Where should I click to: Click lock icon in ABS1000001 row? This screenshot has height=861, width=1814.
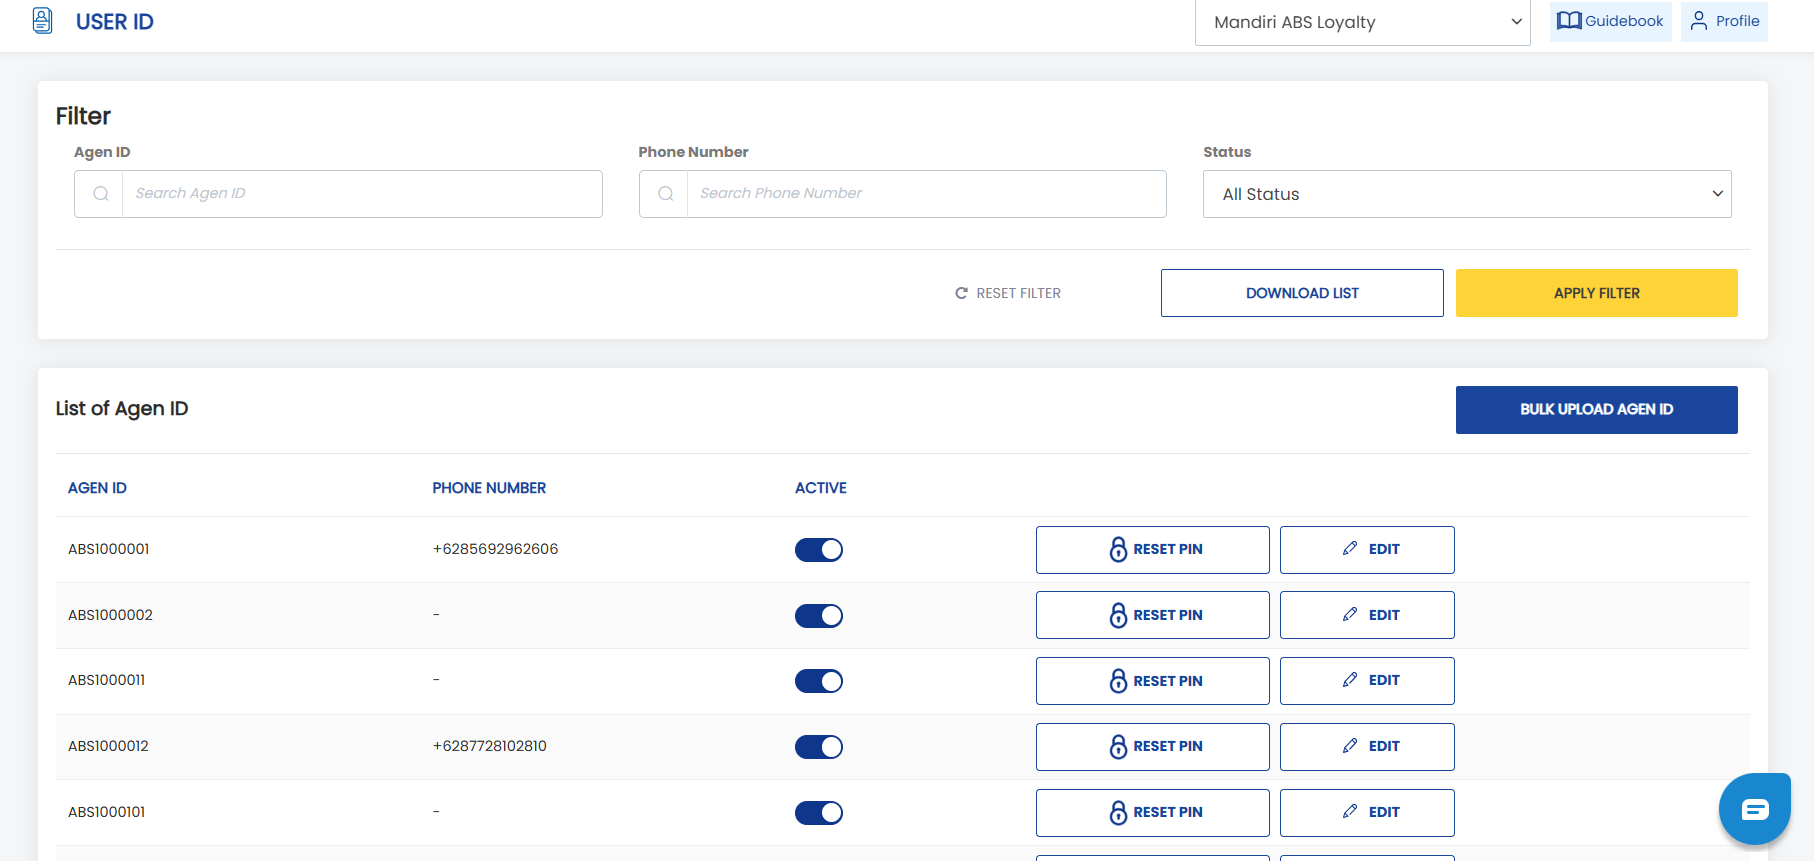[x=1118, y=549]
